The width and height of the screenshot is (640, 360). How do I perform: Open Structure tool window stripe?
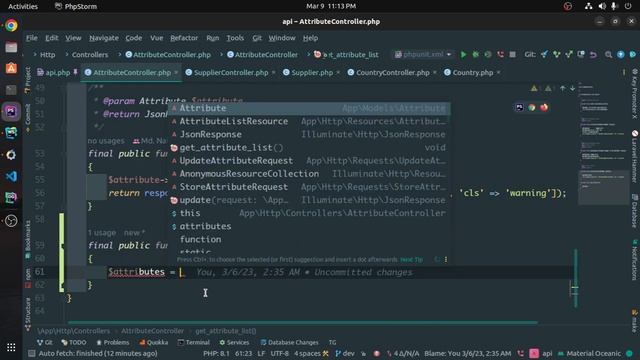click(x=28, y=314)
